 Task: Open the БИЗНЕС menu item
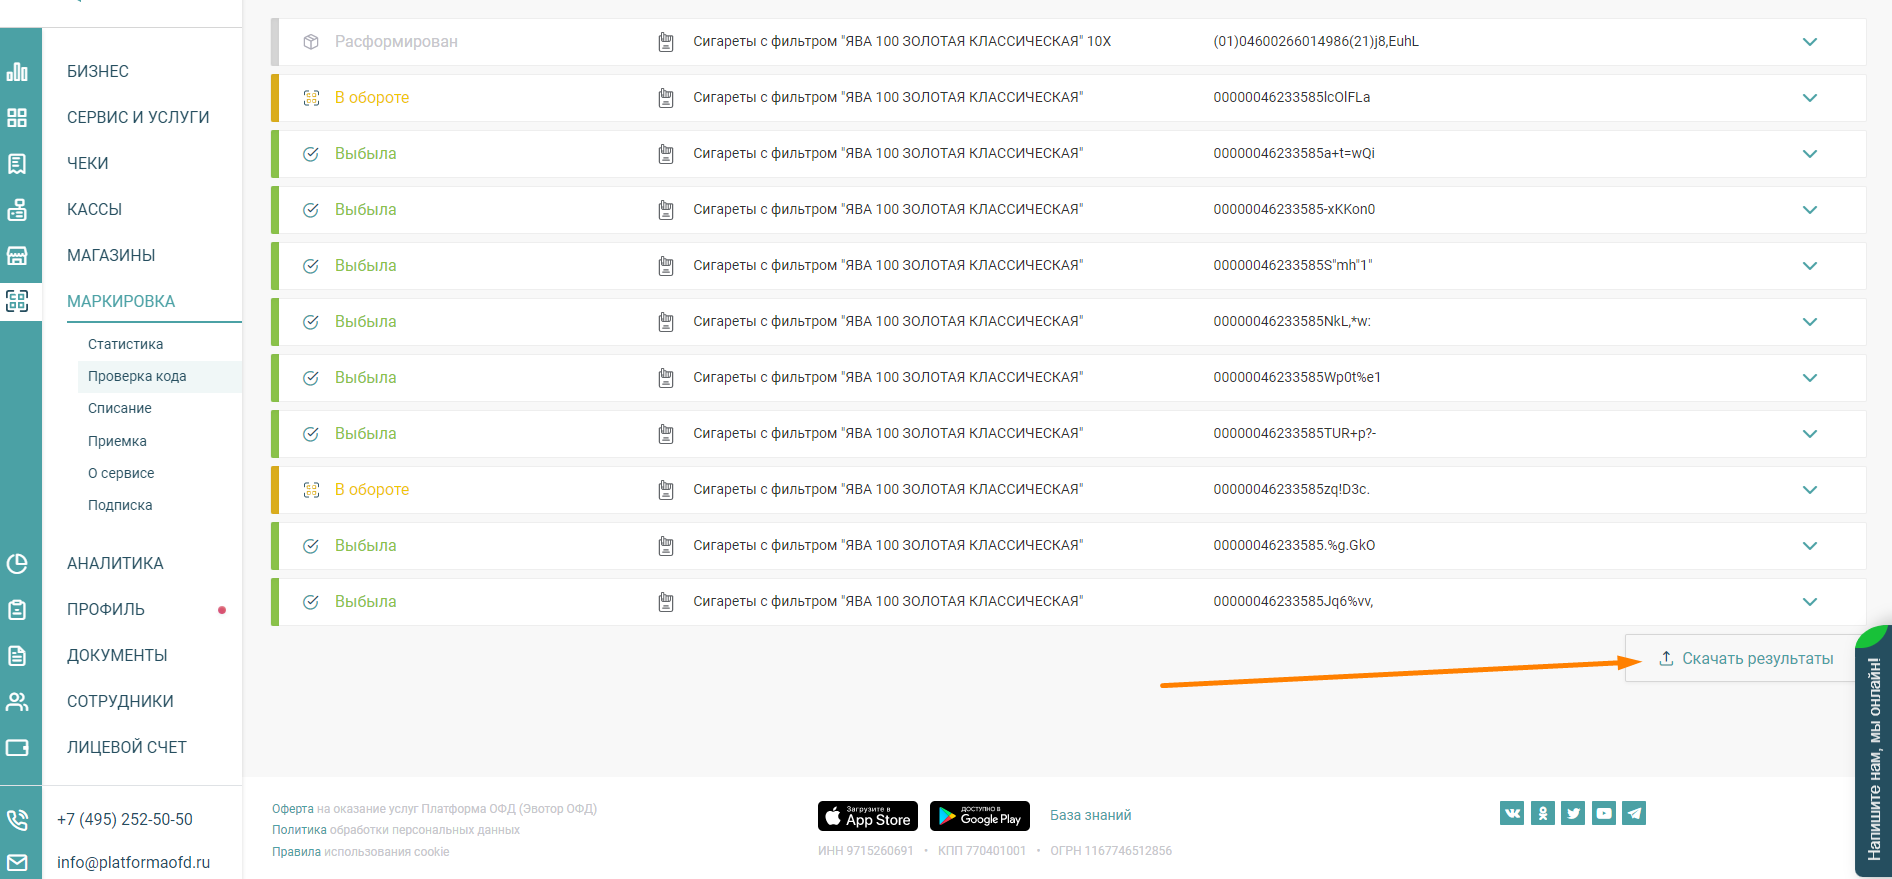click(x=98, y=72)
